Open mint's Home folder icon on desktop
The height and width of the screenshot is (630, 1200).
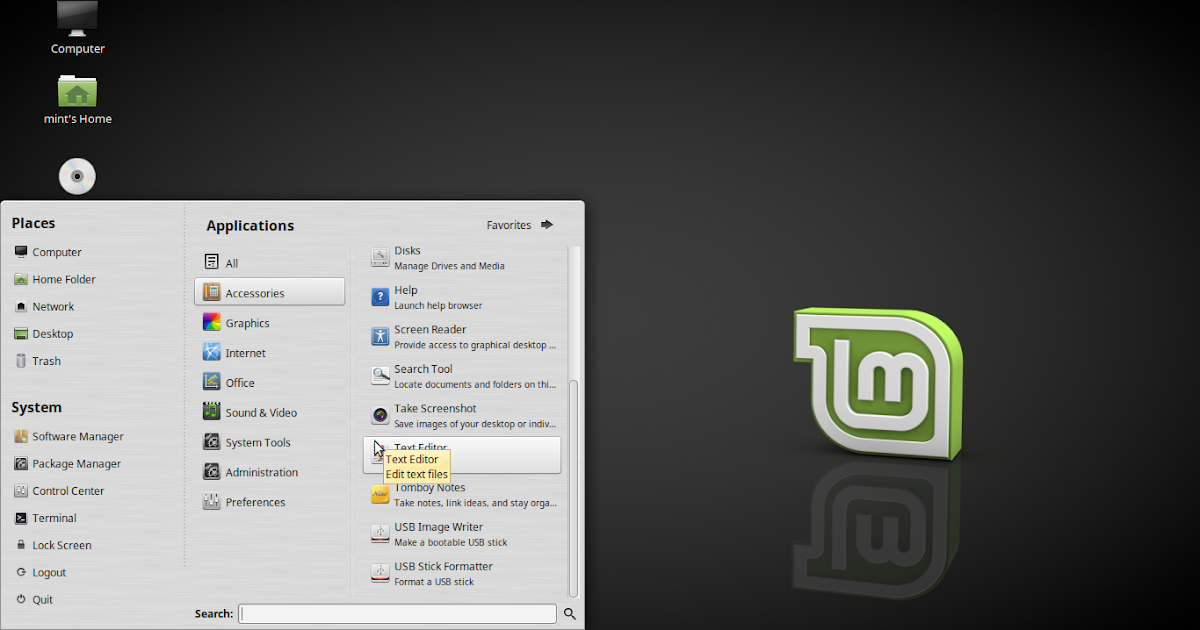tap(77, 92)
